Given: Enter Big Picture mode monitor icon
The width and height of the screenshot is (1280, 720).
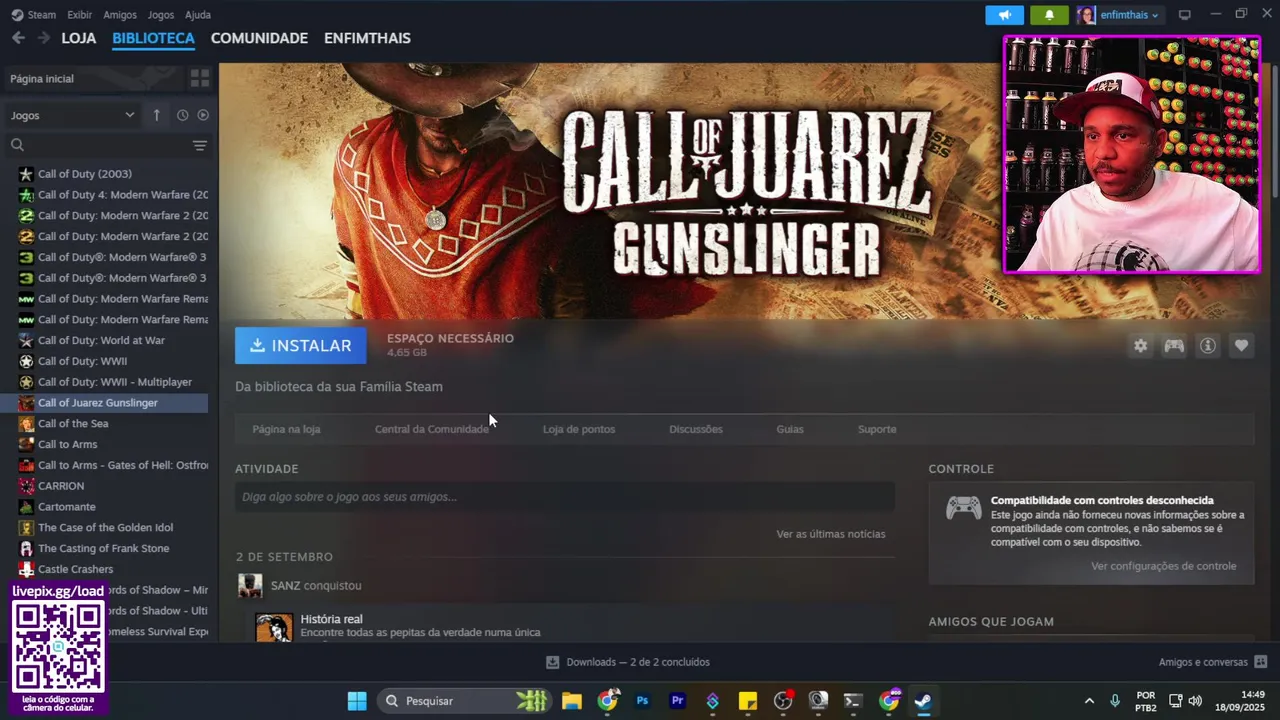Looking at the screenshot, I should click(x=1185, y=15).
